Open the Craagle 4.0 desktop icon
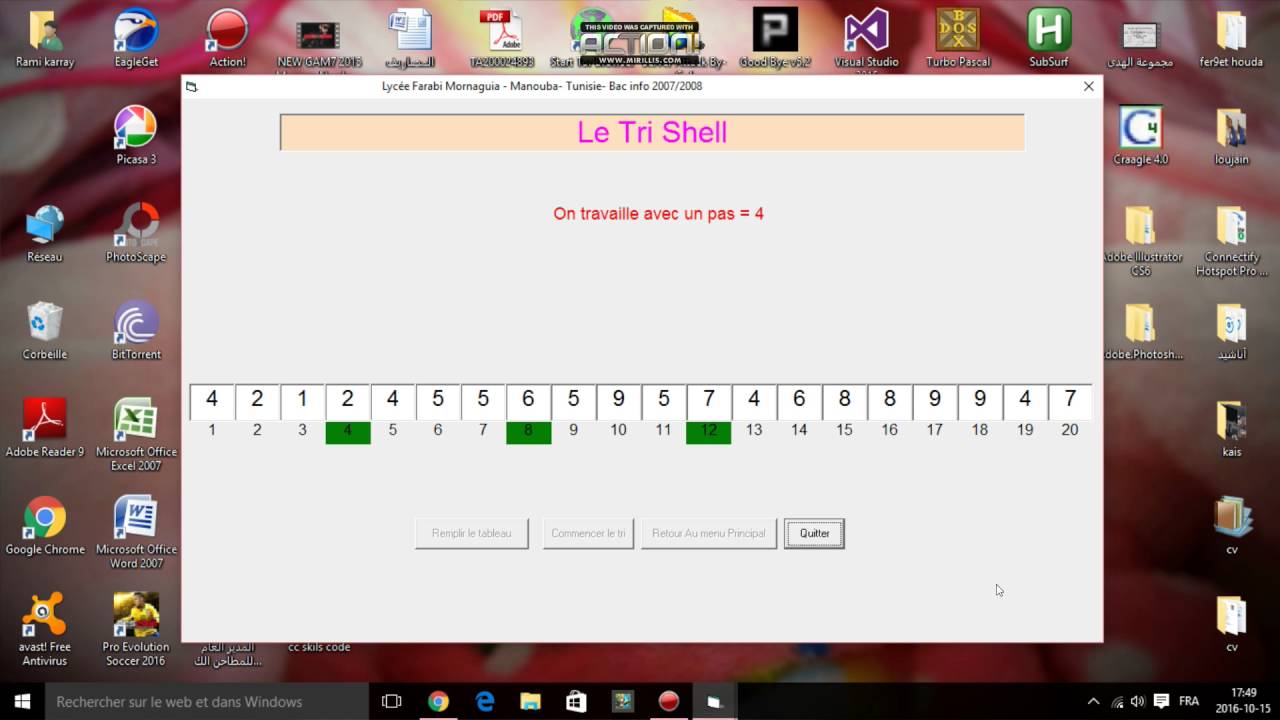 pos(1140,137)
